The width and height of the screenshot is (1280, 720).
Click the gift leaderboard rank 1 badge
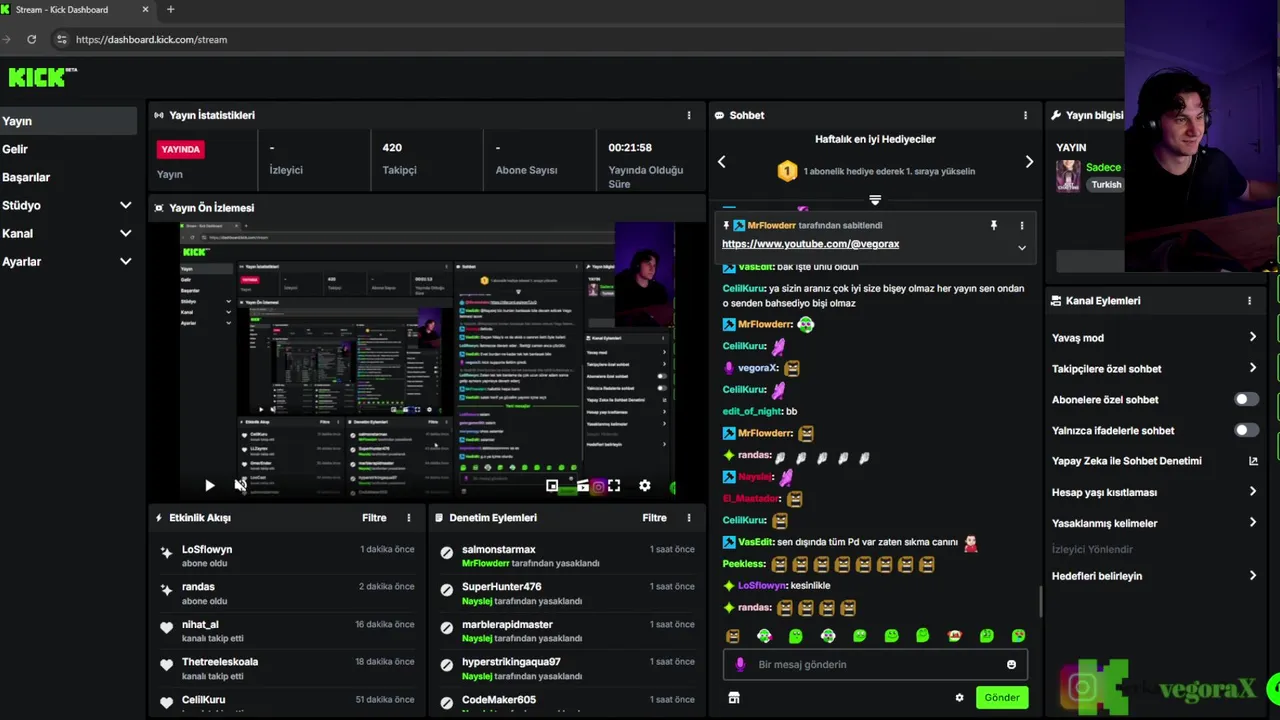(x=787, y=171)
